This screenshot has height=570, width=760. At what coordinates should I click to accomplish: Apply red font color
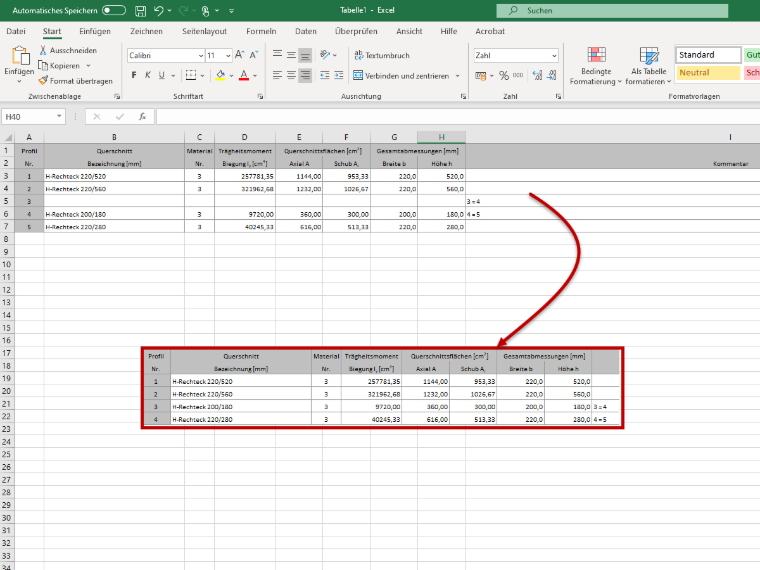pos(244,75)
